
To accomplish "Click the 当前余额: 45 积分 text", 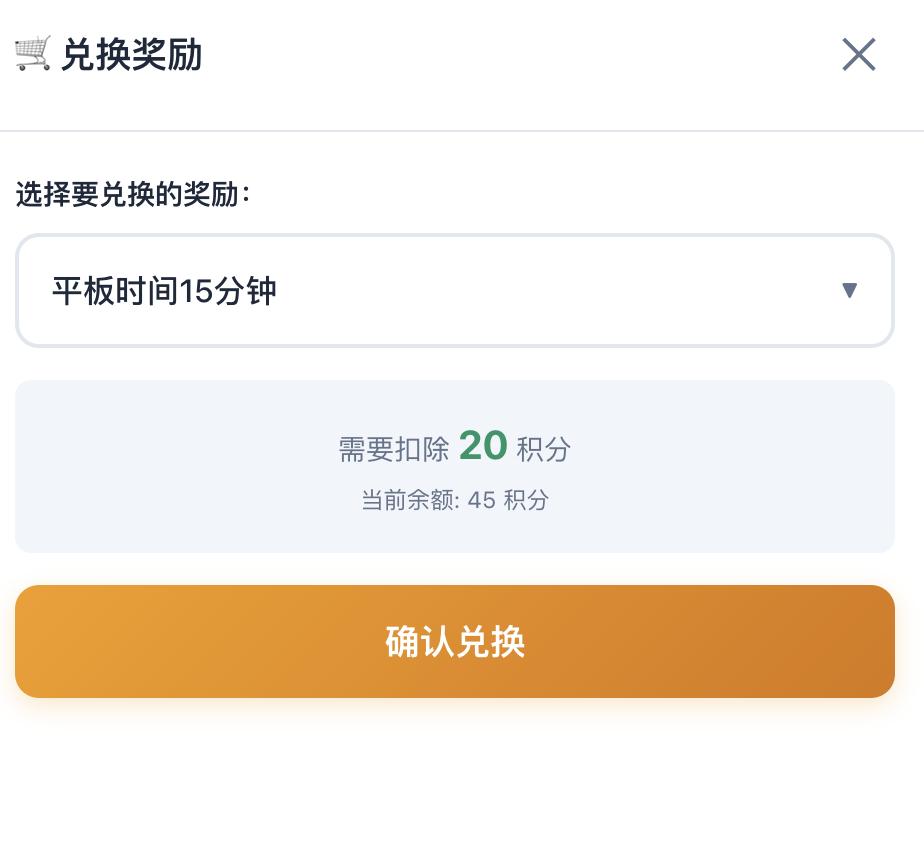I will (454, 500).
